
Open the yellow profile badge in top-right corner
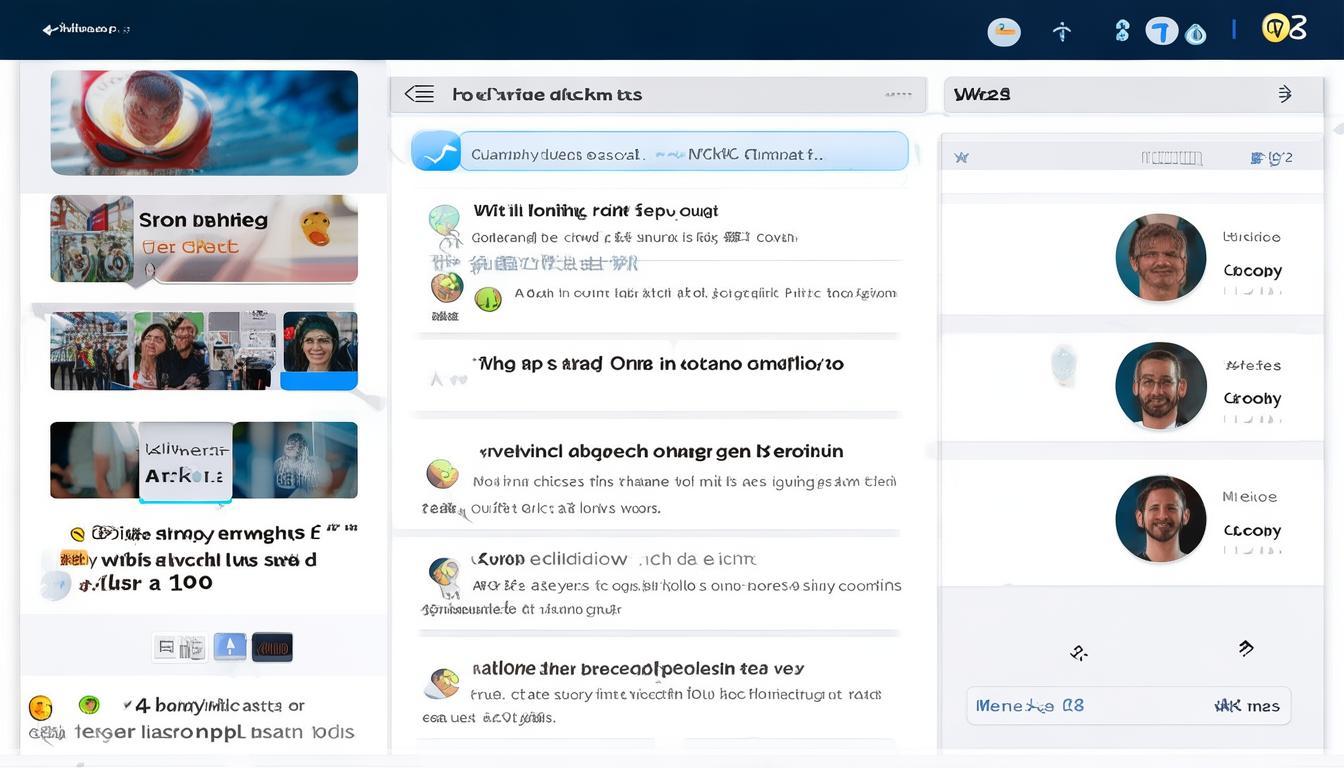coord(1275,28)
